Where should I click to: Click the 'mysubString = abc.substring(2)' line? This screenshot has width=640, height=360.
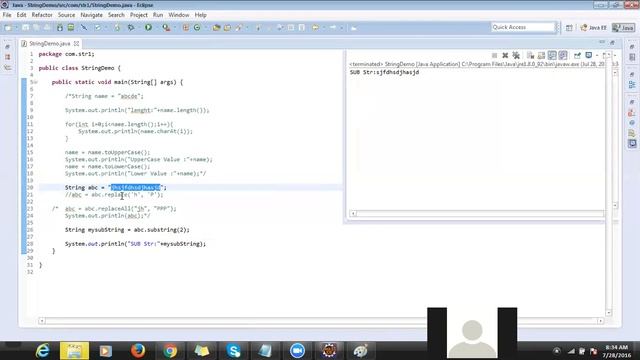point(127,230)
